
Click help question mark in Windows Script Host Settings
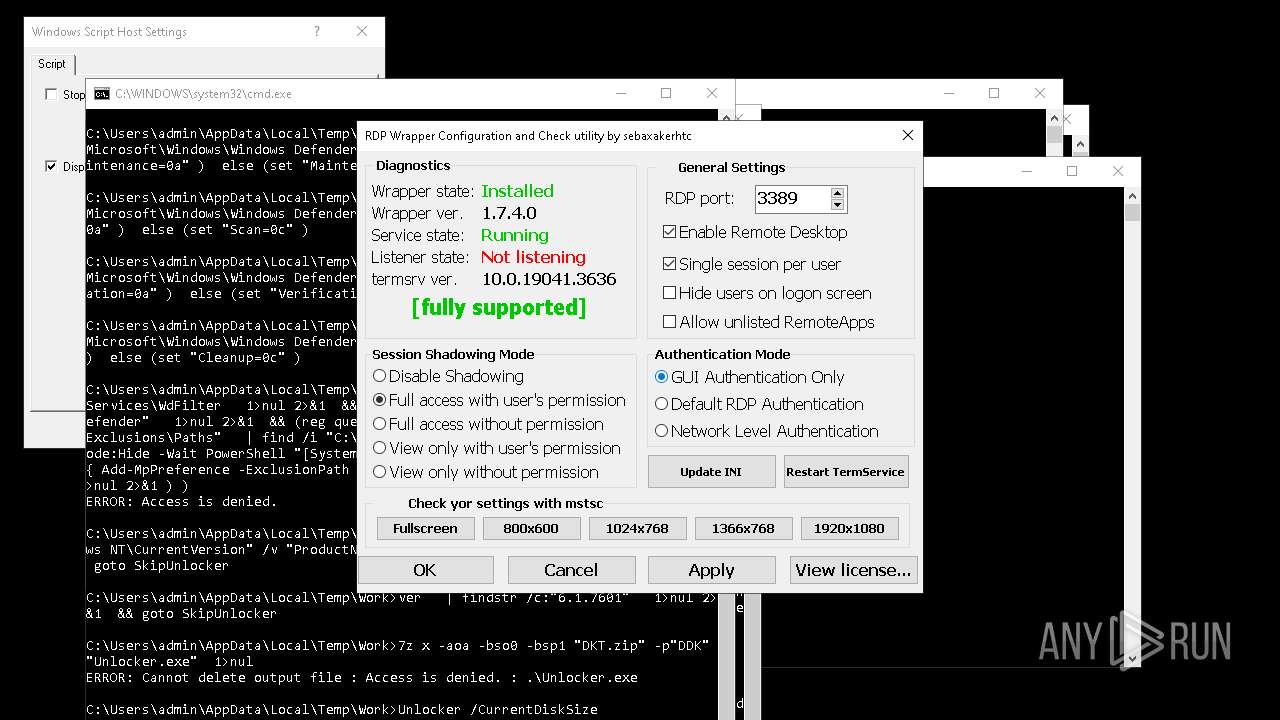coord(317,31)
